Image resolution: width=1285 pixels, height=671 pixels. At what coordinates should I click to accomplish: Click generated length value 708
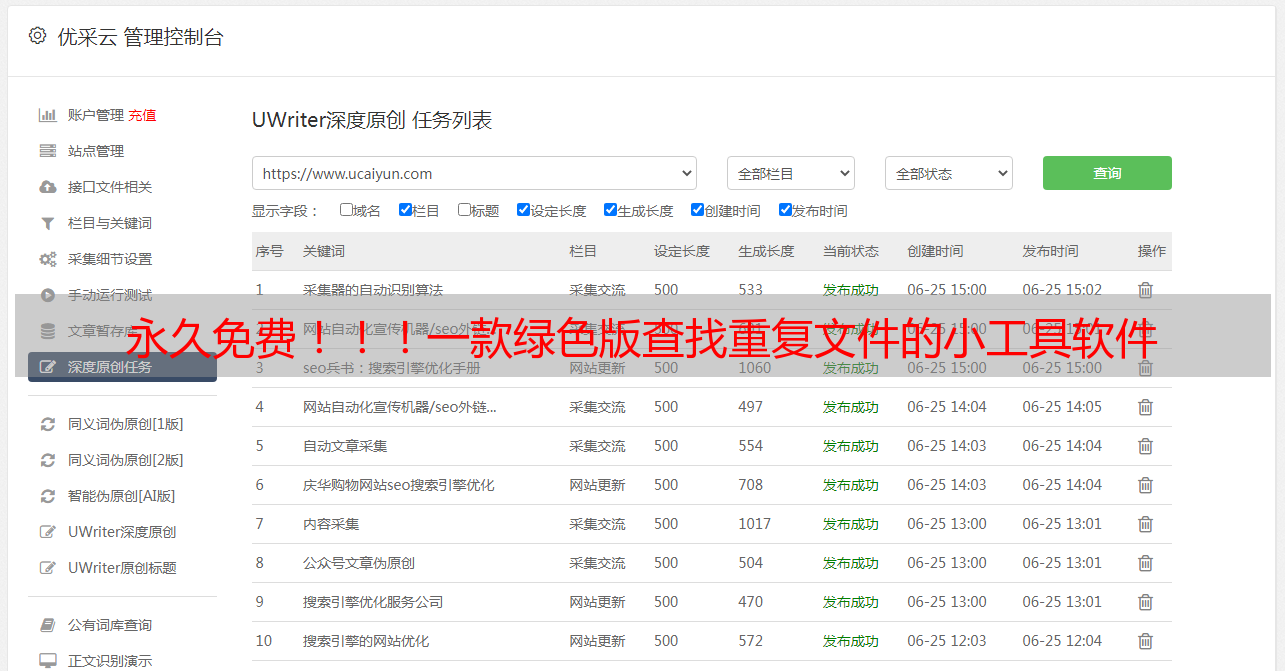tap(750, 485)
